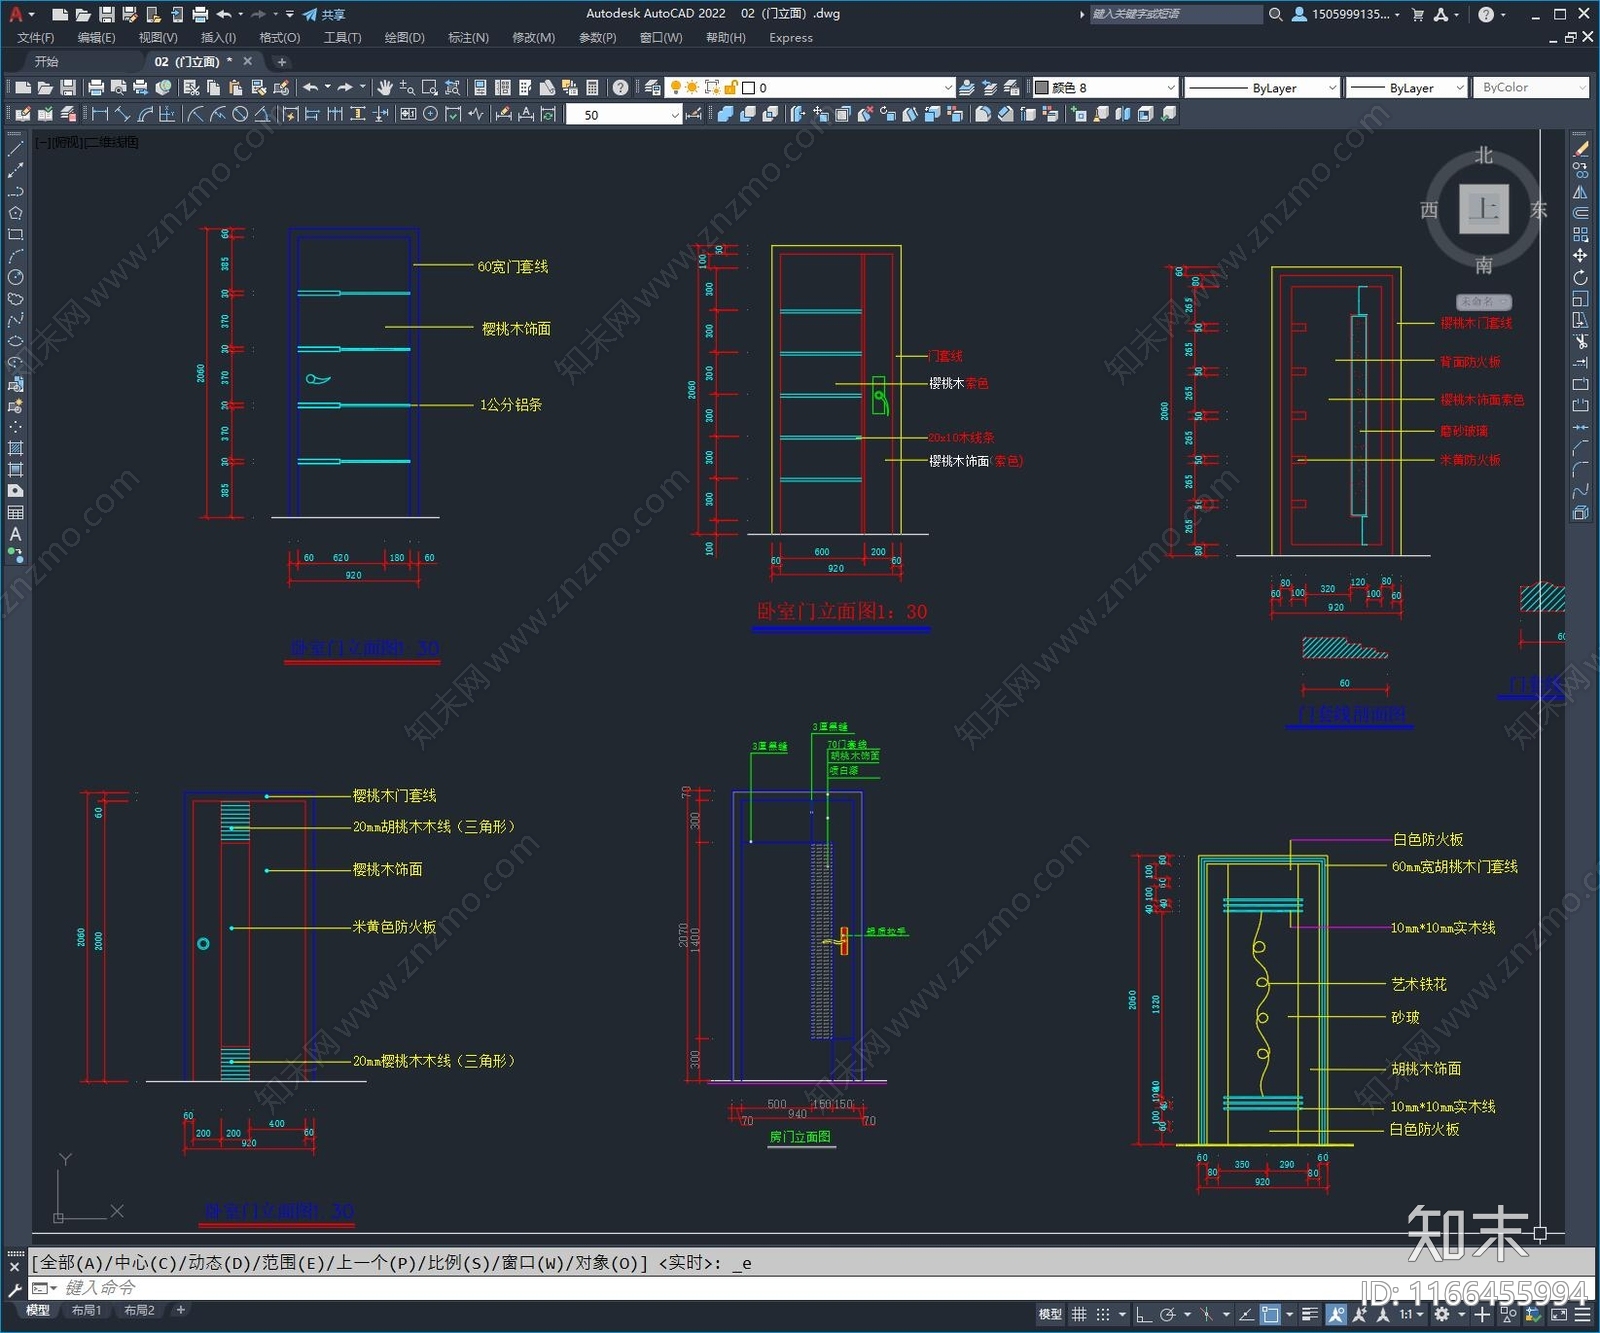Select the Polygon tool in the draw toolbar
Screen dimensions: 1600x1333
(x=15, y=212)
